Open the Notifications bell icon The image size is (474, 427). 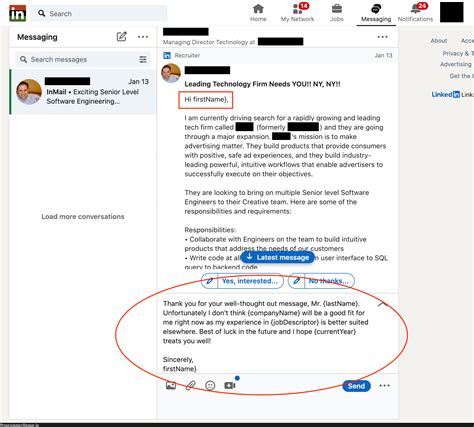pyautogui.click(x=415, y=9)
